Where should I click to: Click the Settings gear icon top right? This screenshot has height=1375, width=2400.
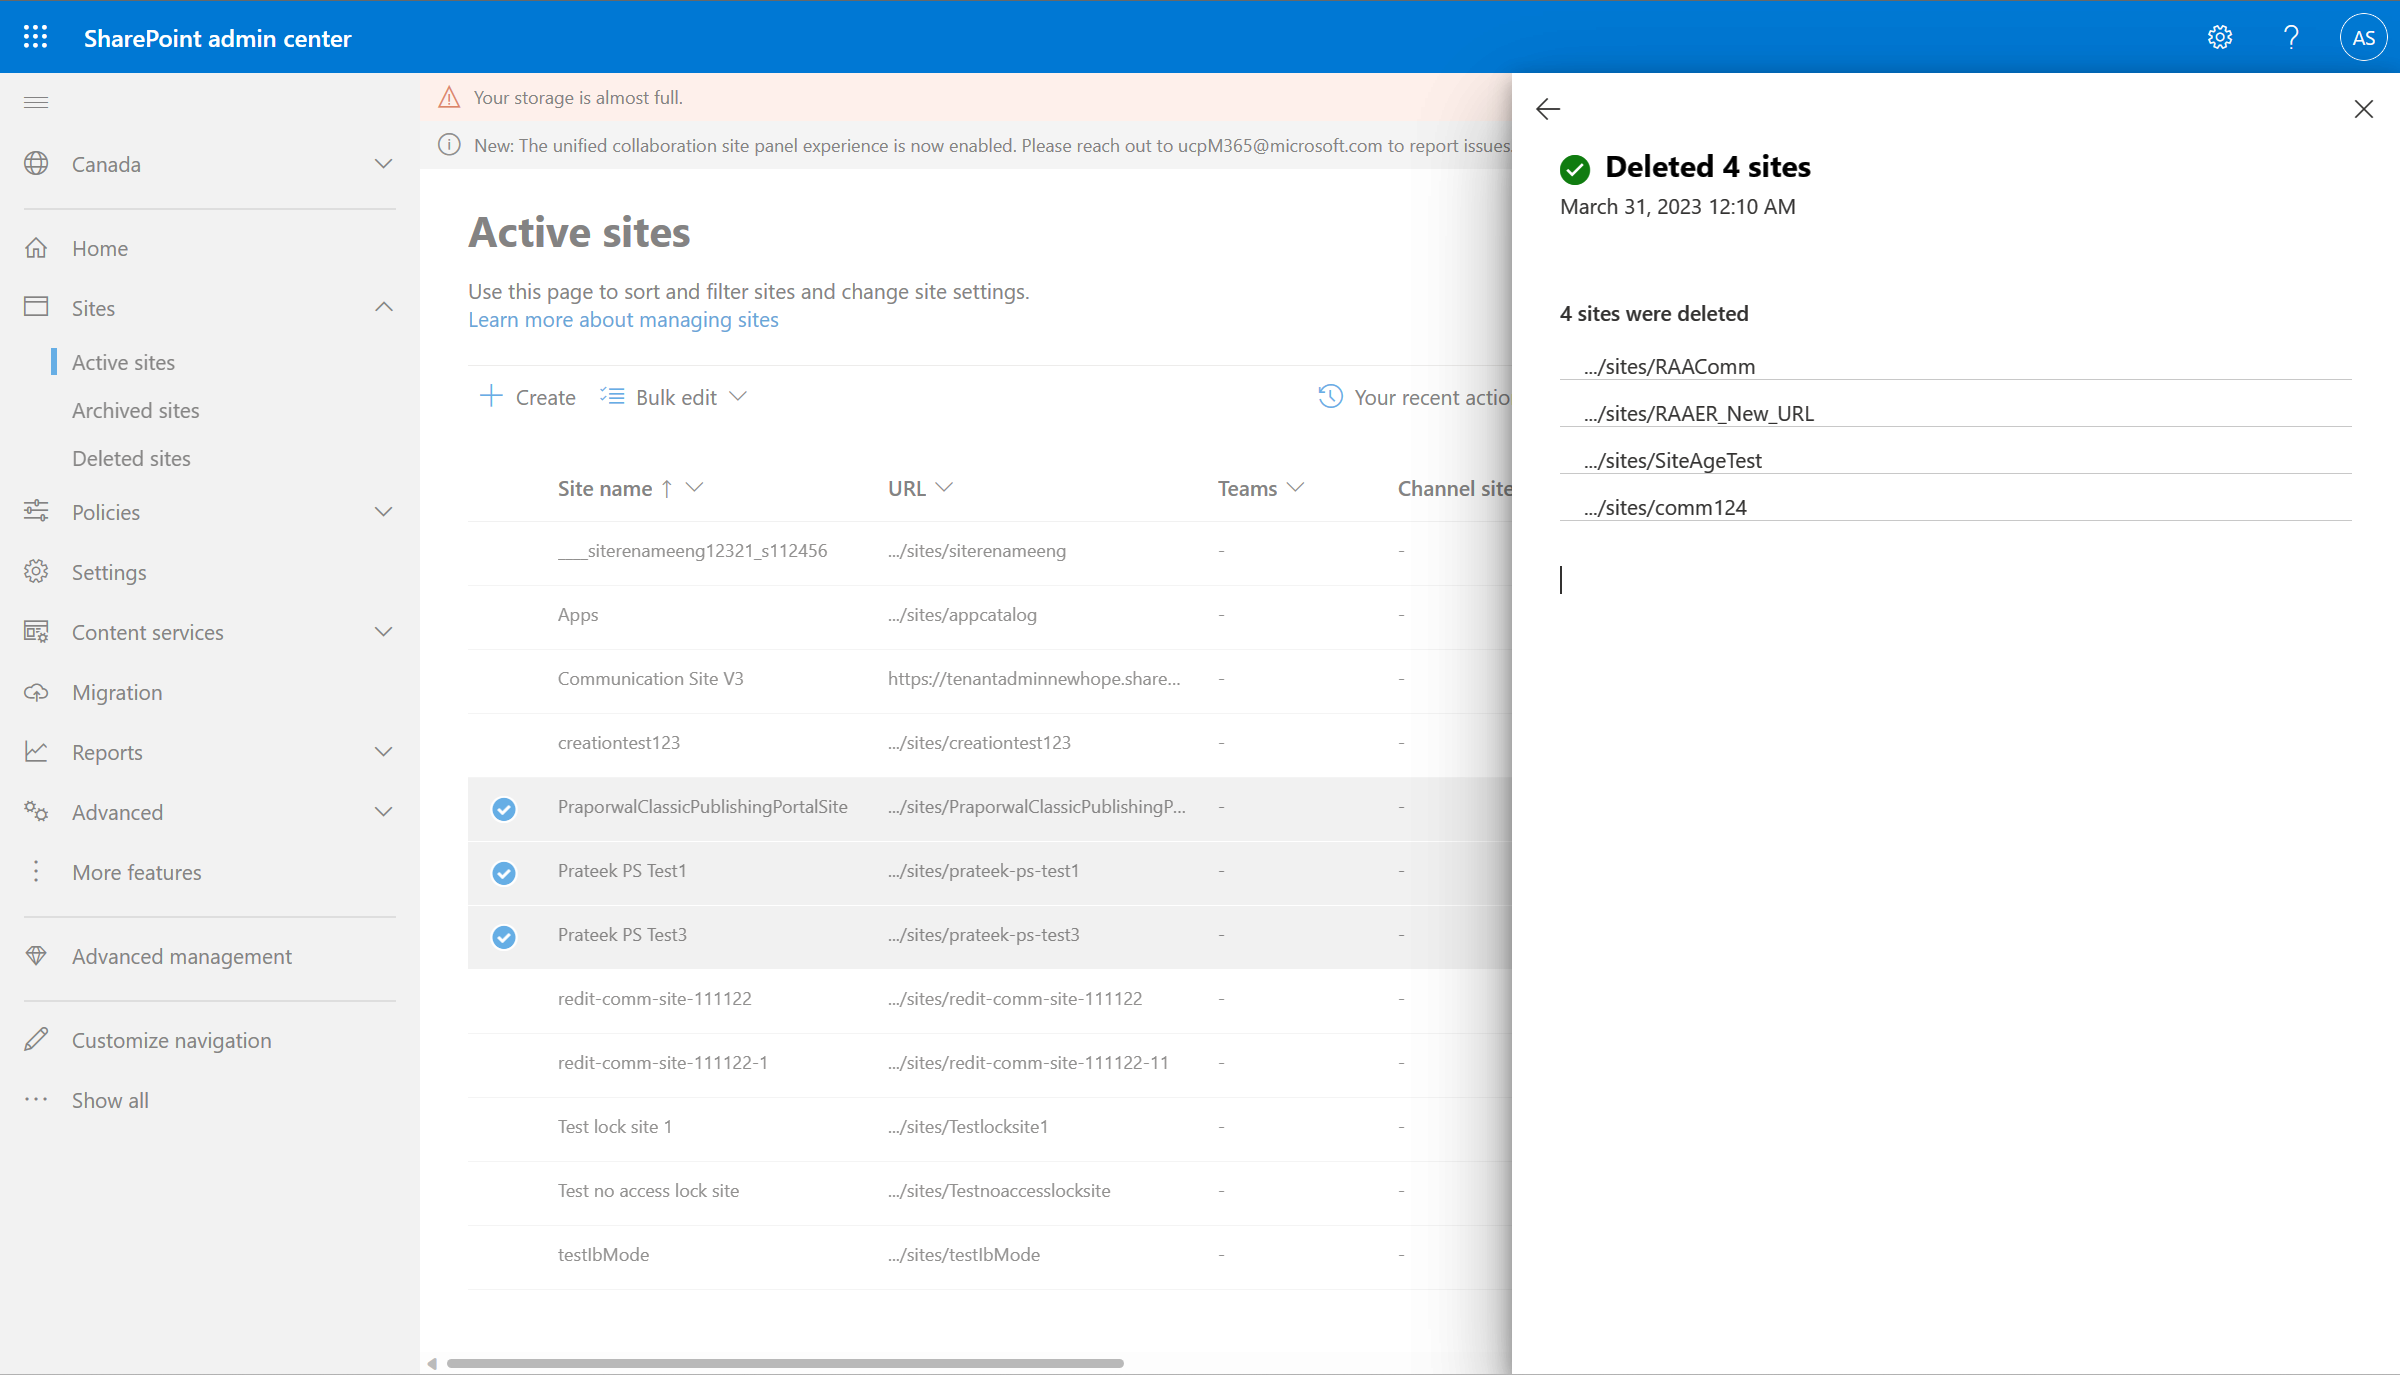pos(2222,36)
